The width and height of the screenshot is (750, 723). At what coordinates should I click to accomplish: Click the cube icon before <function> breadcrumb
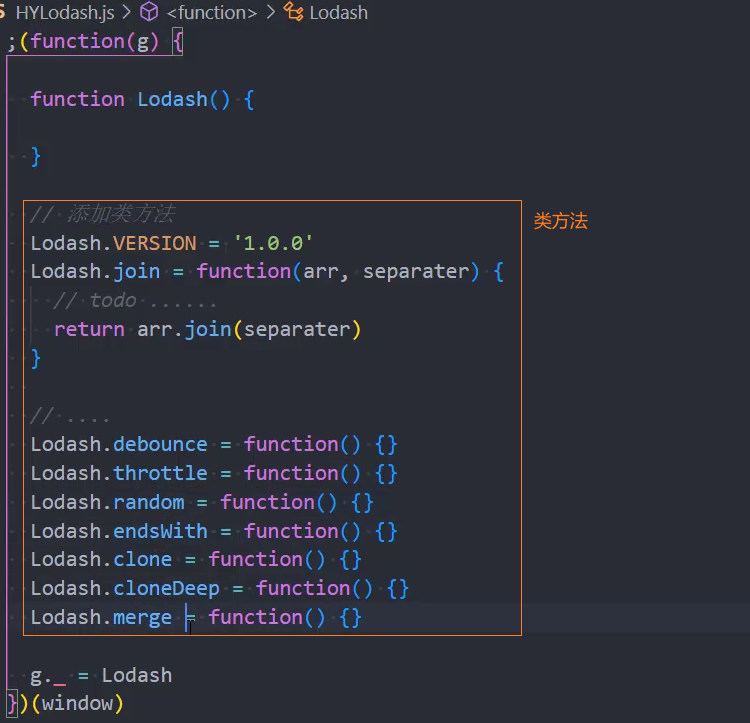tap(149, 13)
